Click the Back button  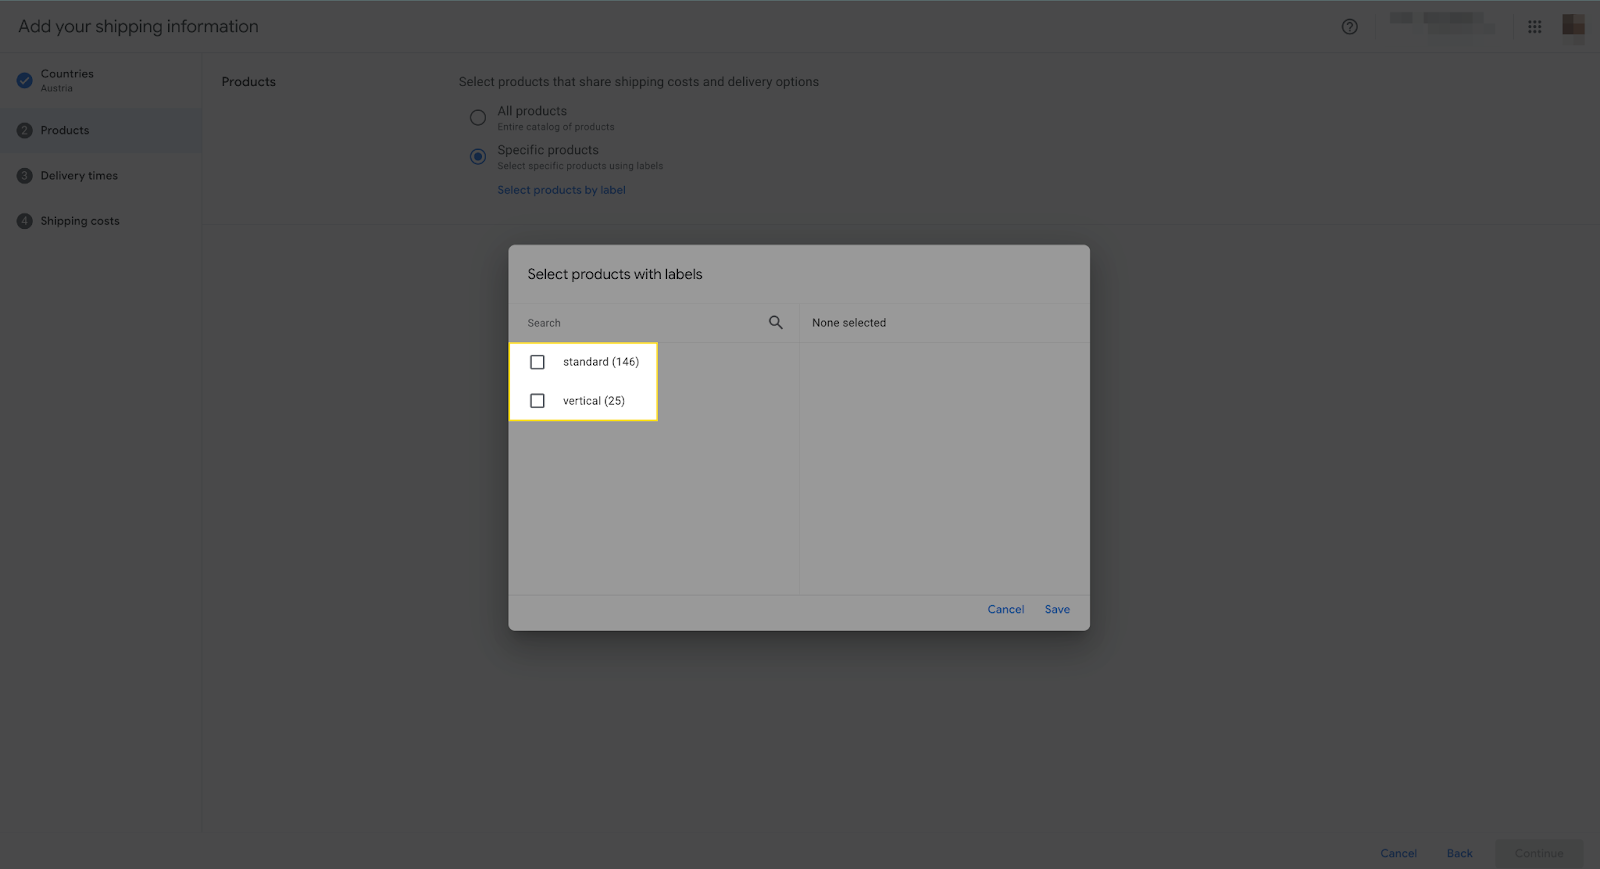click(1459, 853)
